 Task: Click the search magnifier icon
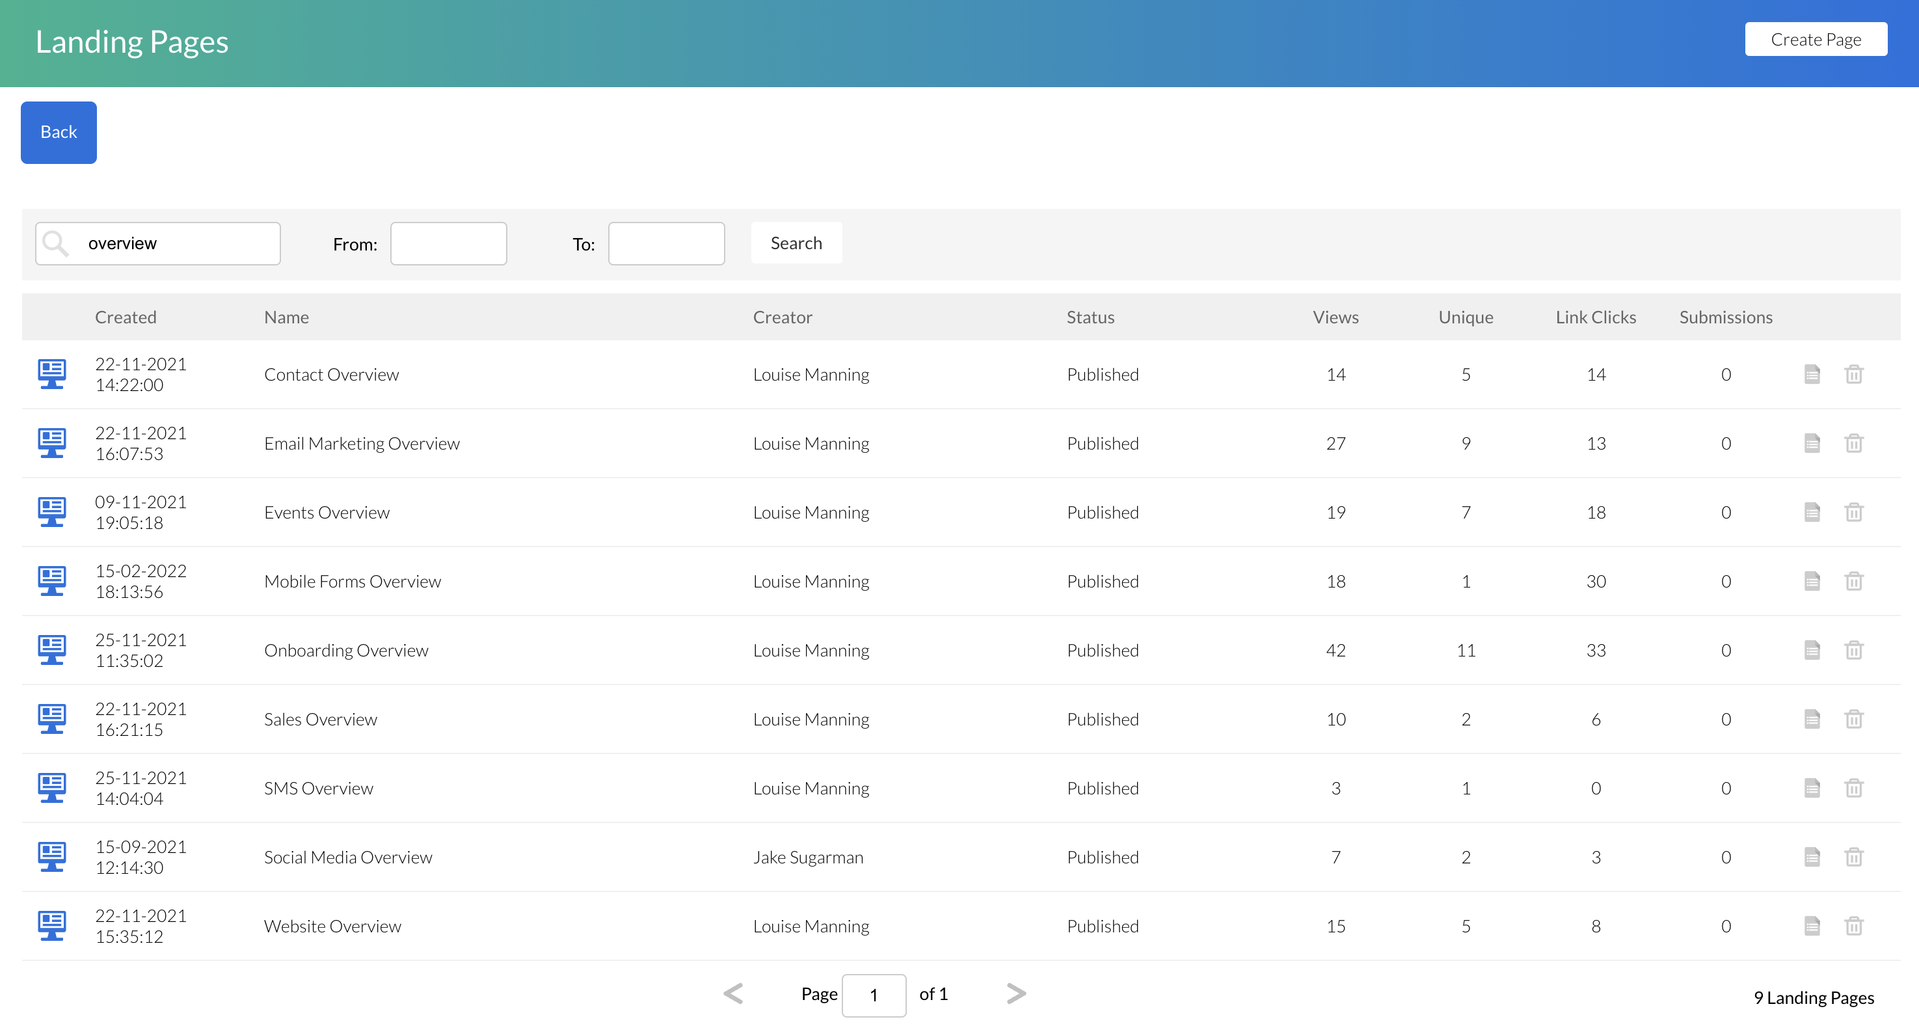coord(57,244)
